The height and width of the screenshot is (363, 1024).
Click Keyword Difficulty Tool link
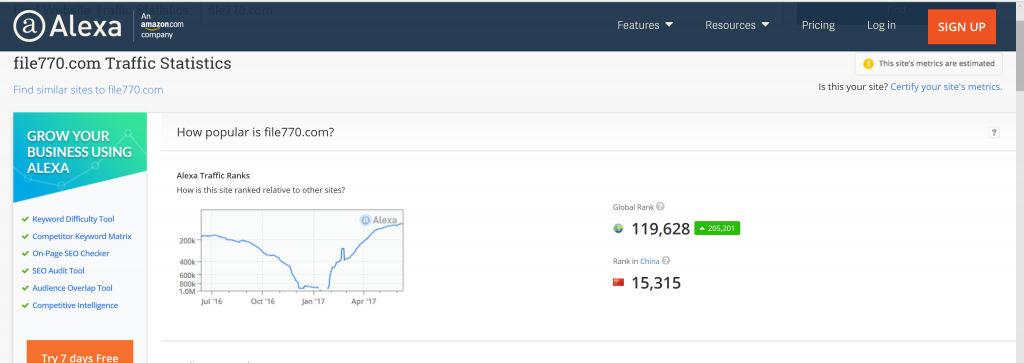73,219
